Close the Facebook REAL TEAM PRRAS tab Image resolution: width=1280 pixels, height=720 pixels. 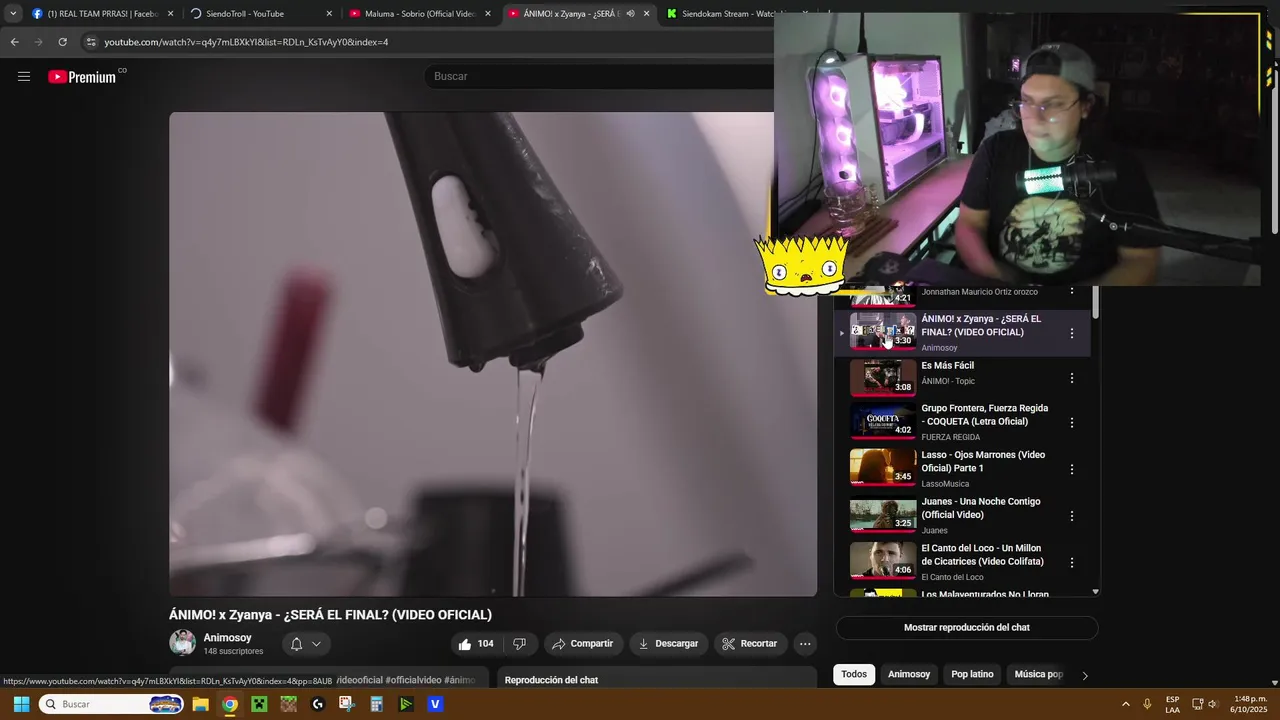point(170,14)
